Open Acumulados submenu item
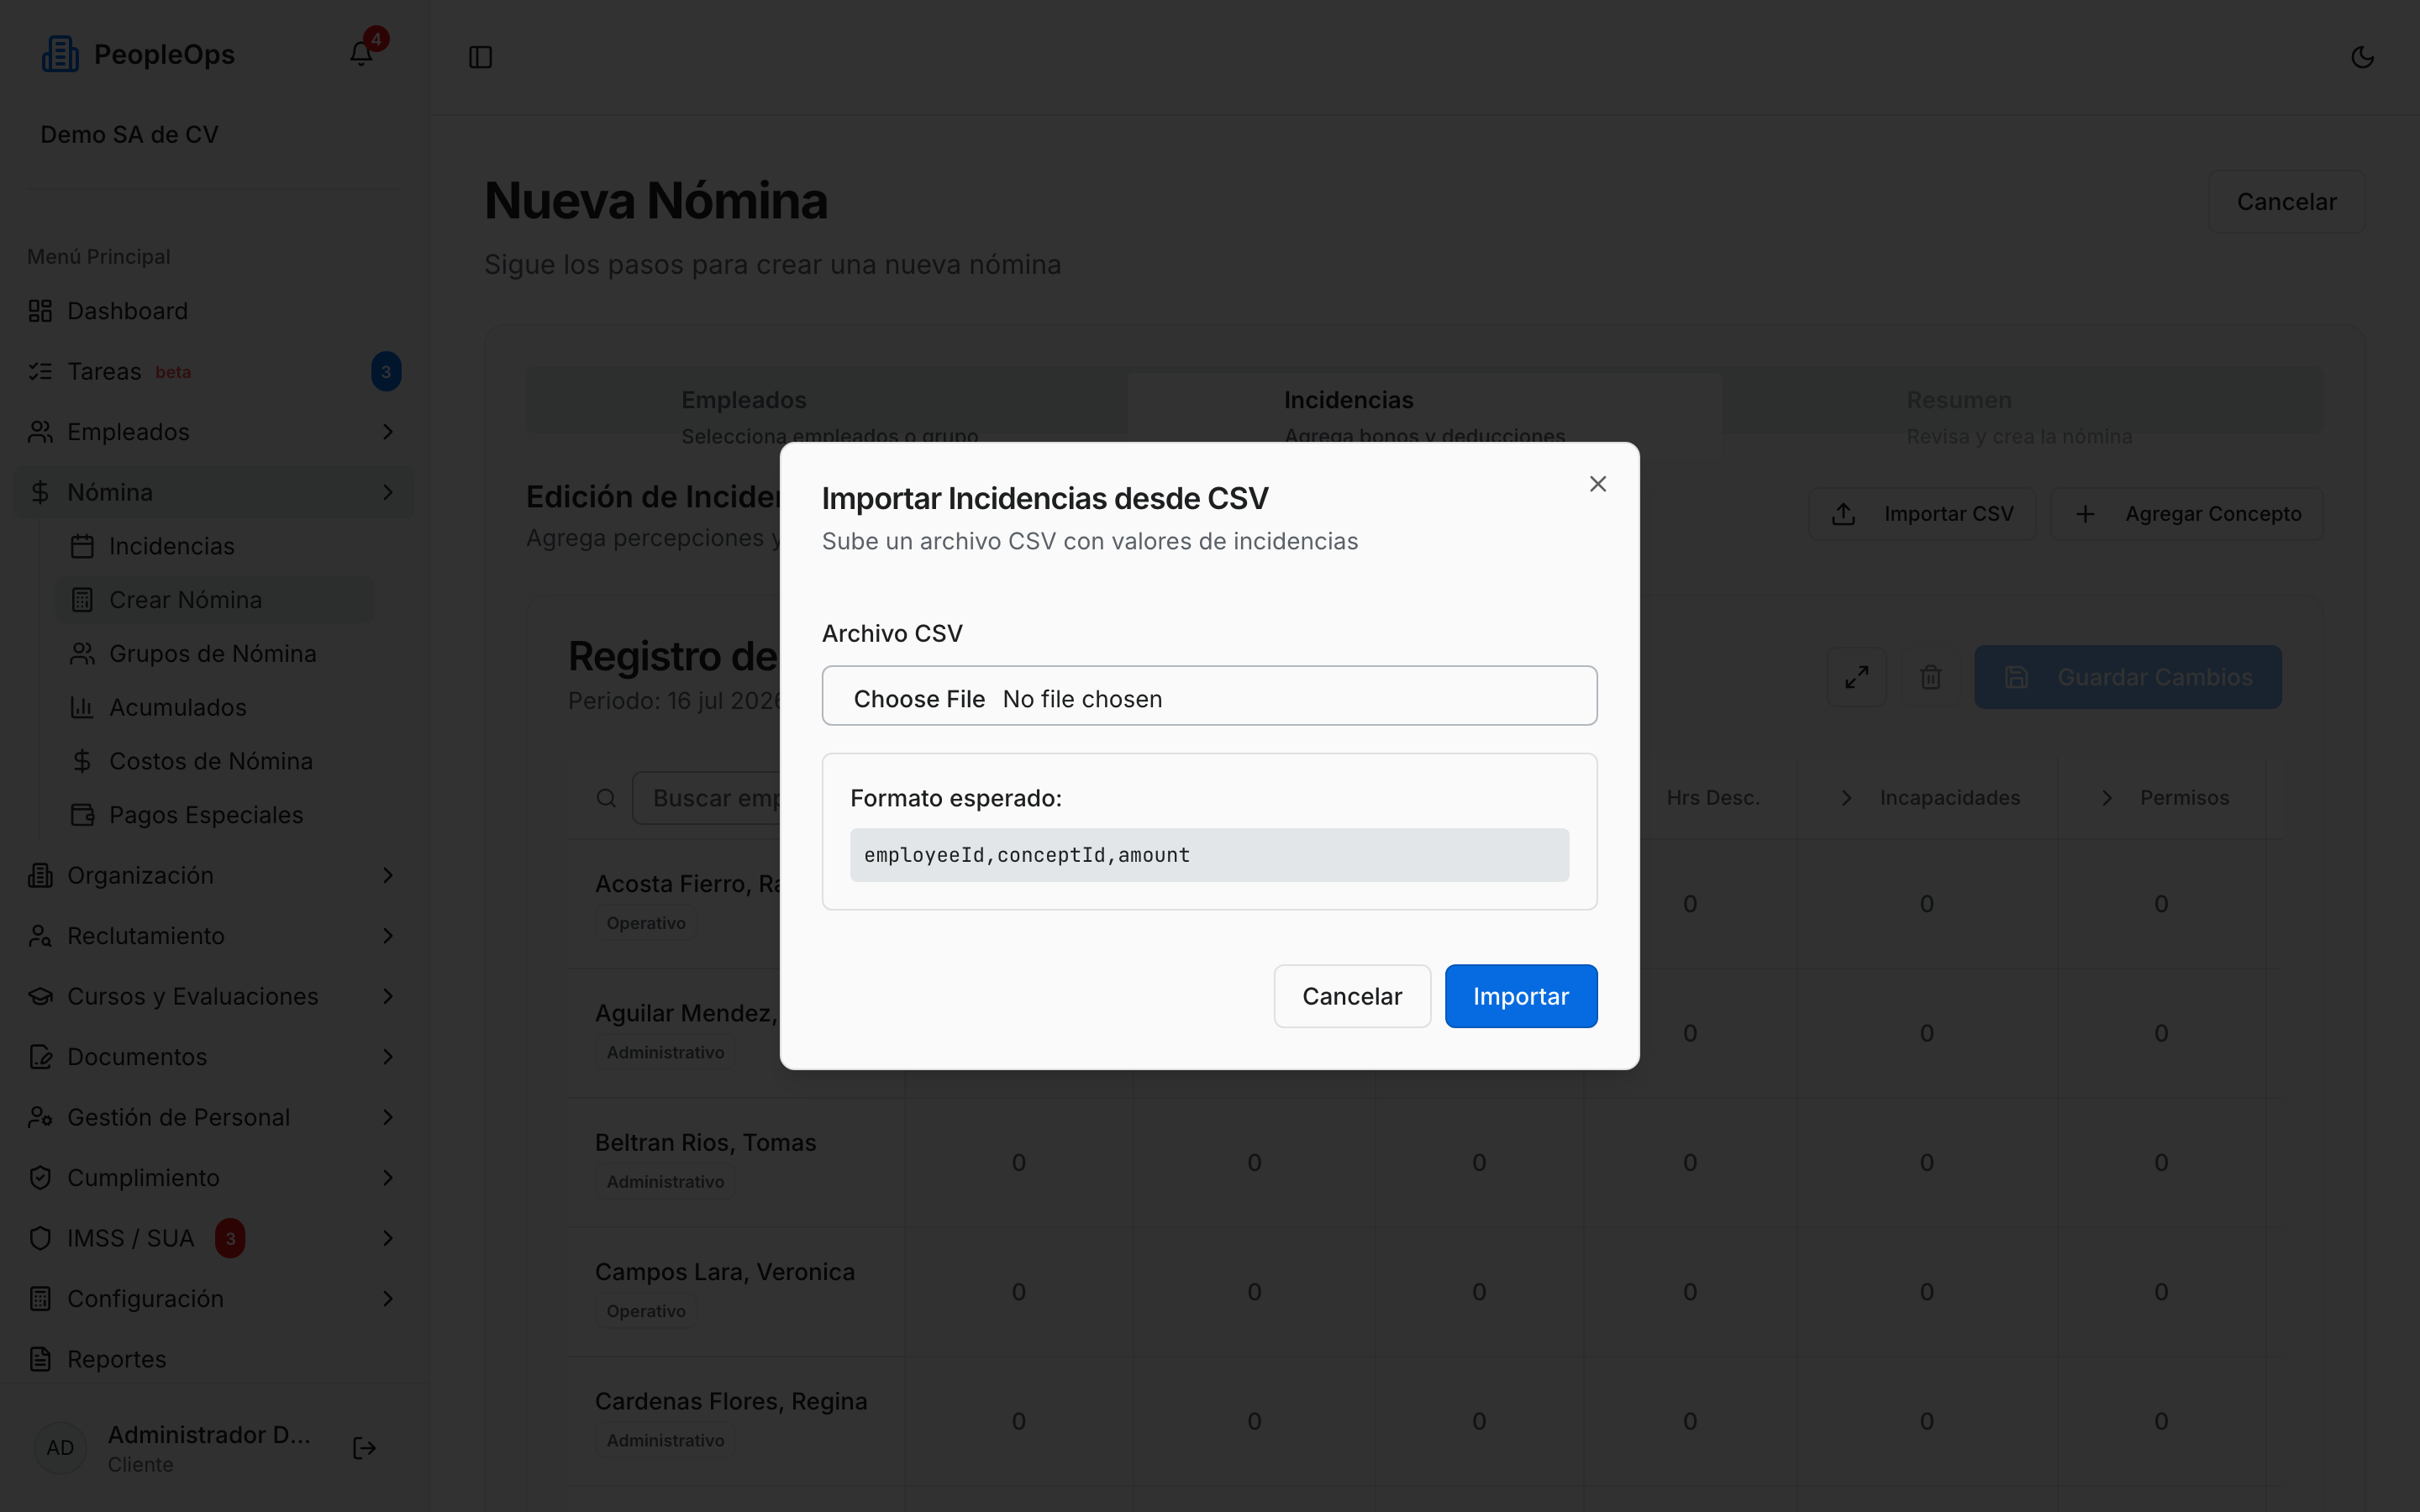The height and width of the screenshot is (1512, 2420). pyautogui.click(x=177, y=707)
